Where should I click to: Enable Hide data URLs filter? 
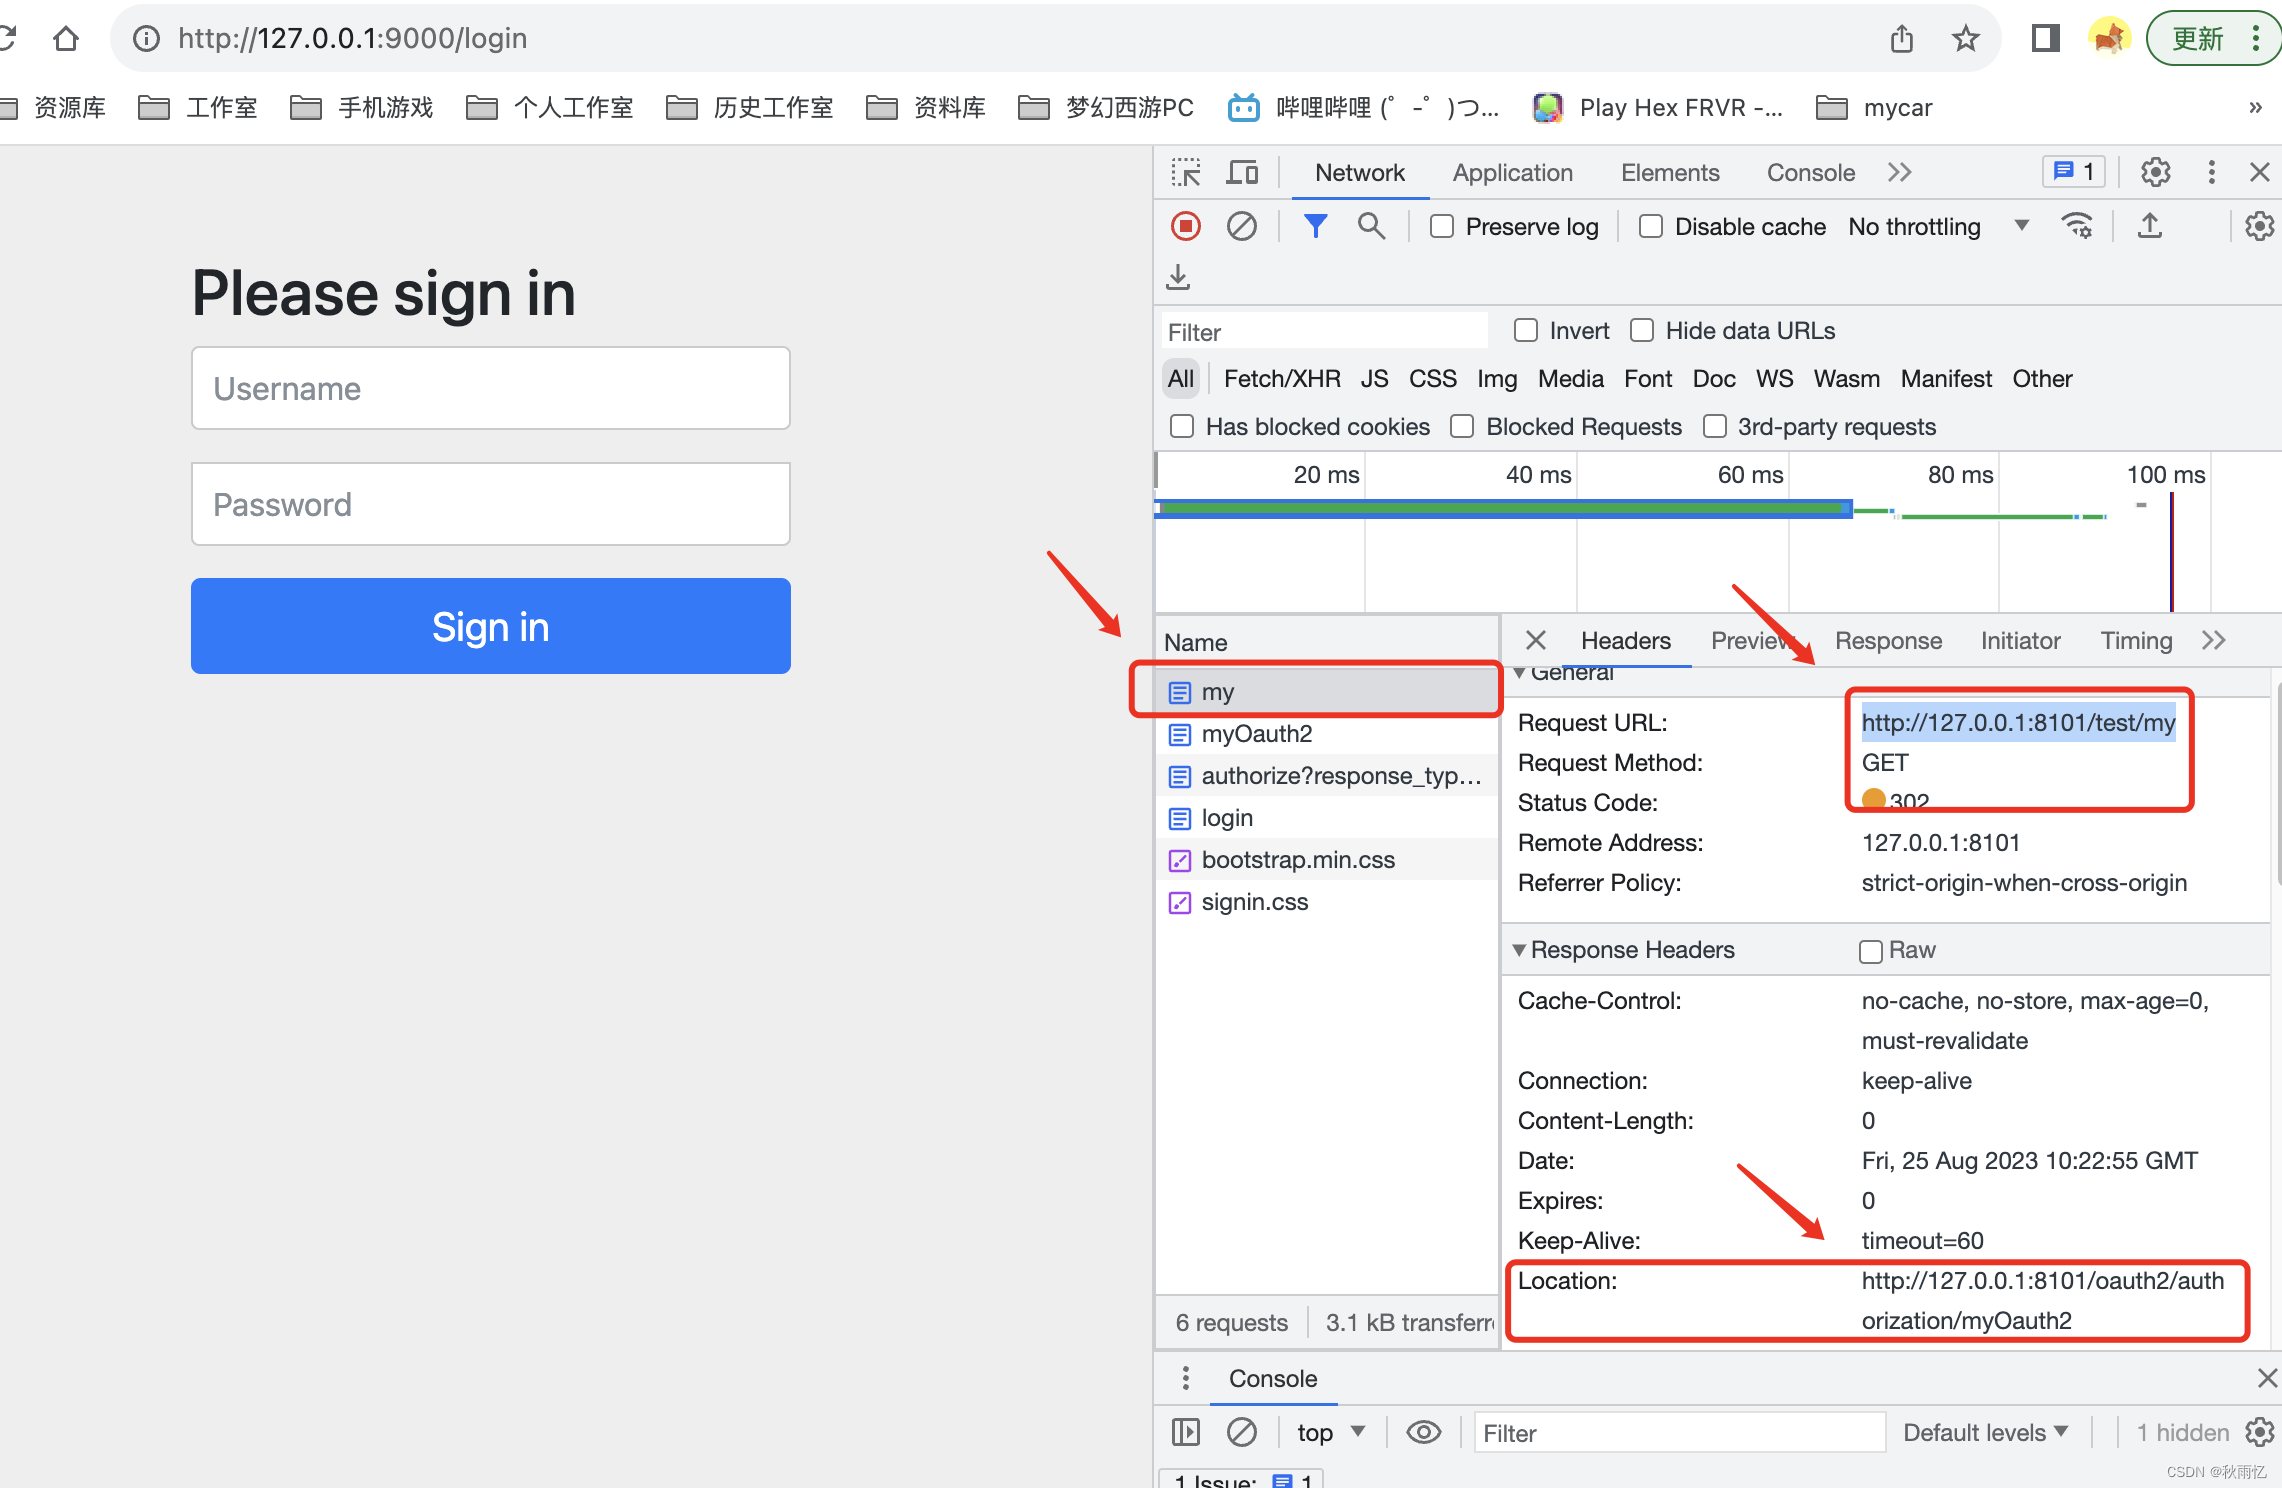point(1642,330)
